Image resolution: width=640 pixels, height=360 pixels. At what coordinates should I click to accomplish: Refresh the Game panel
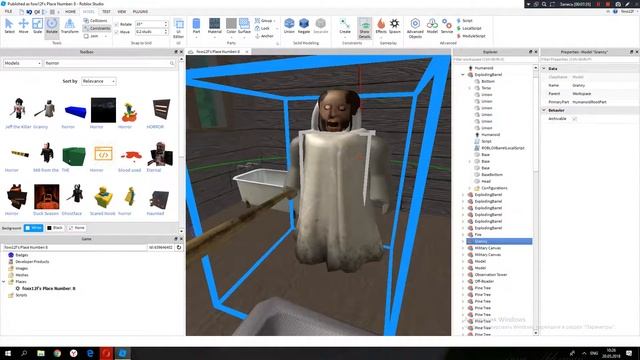click(x=179, y=247)
